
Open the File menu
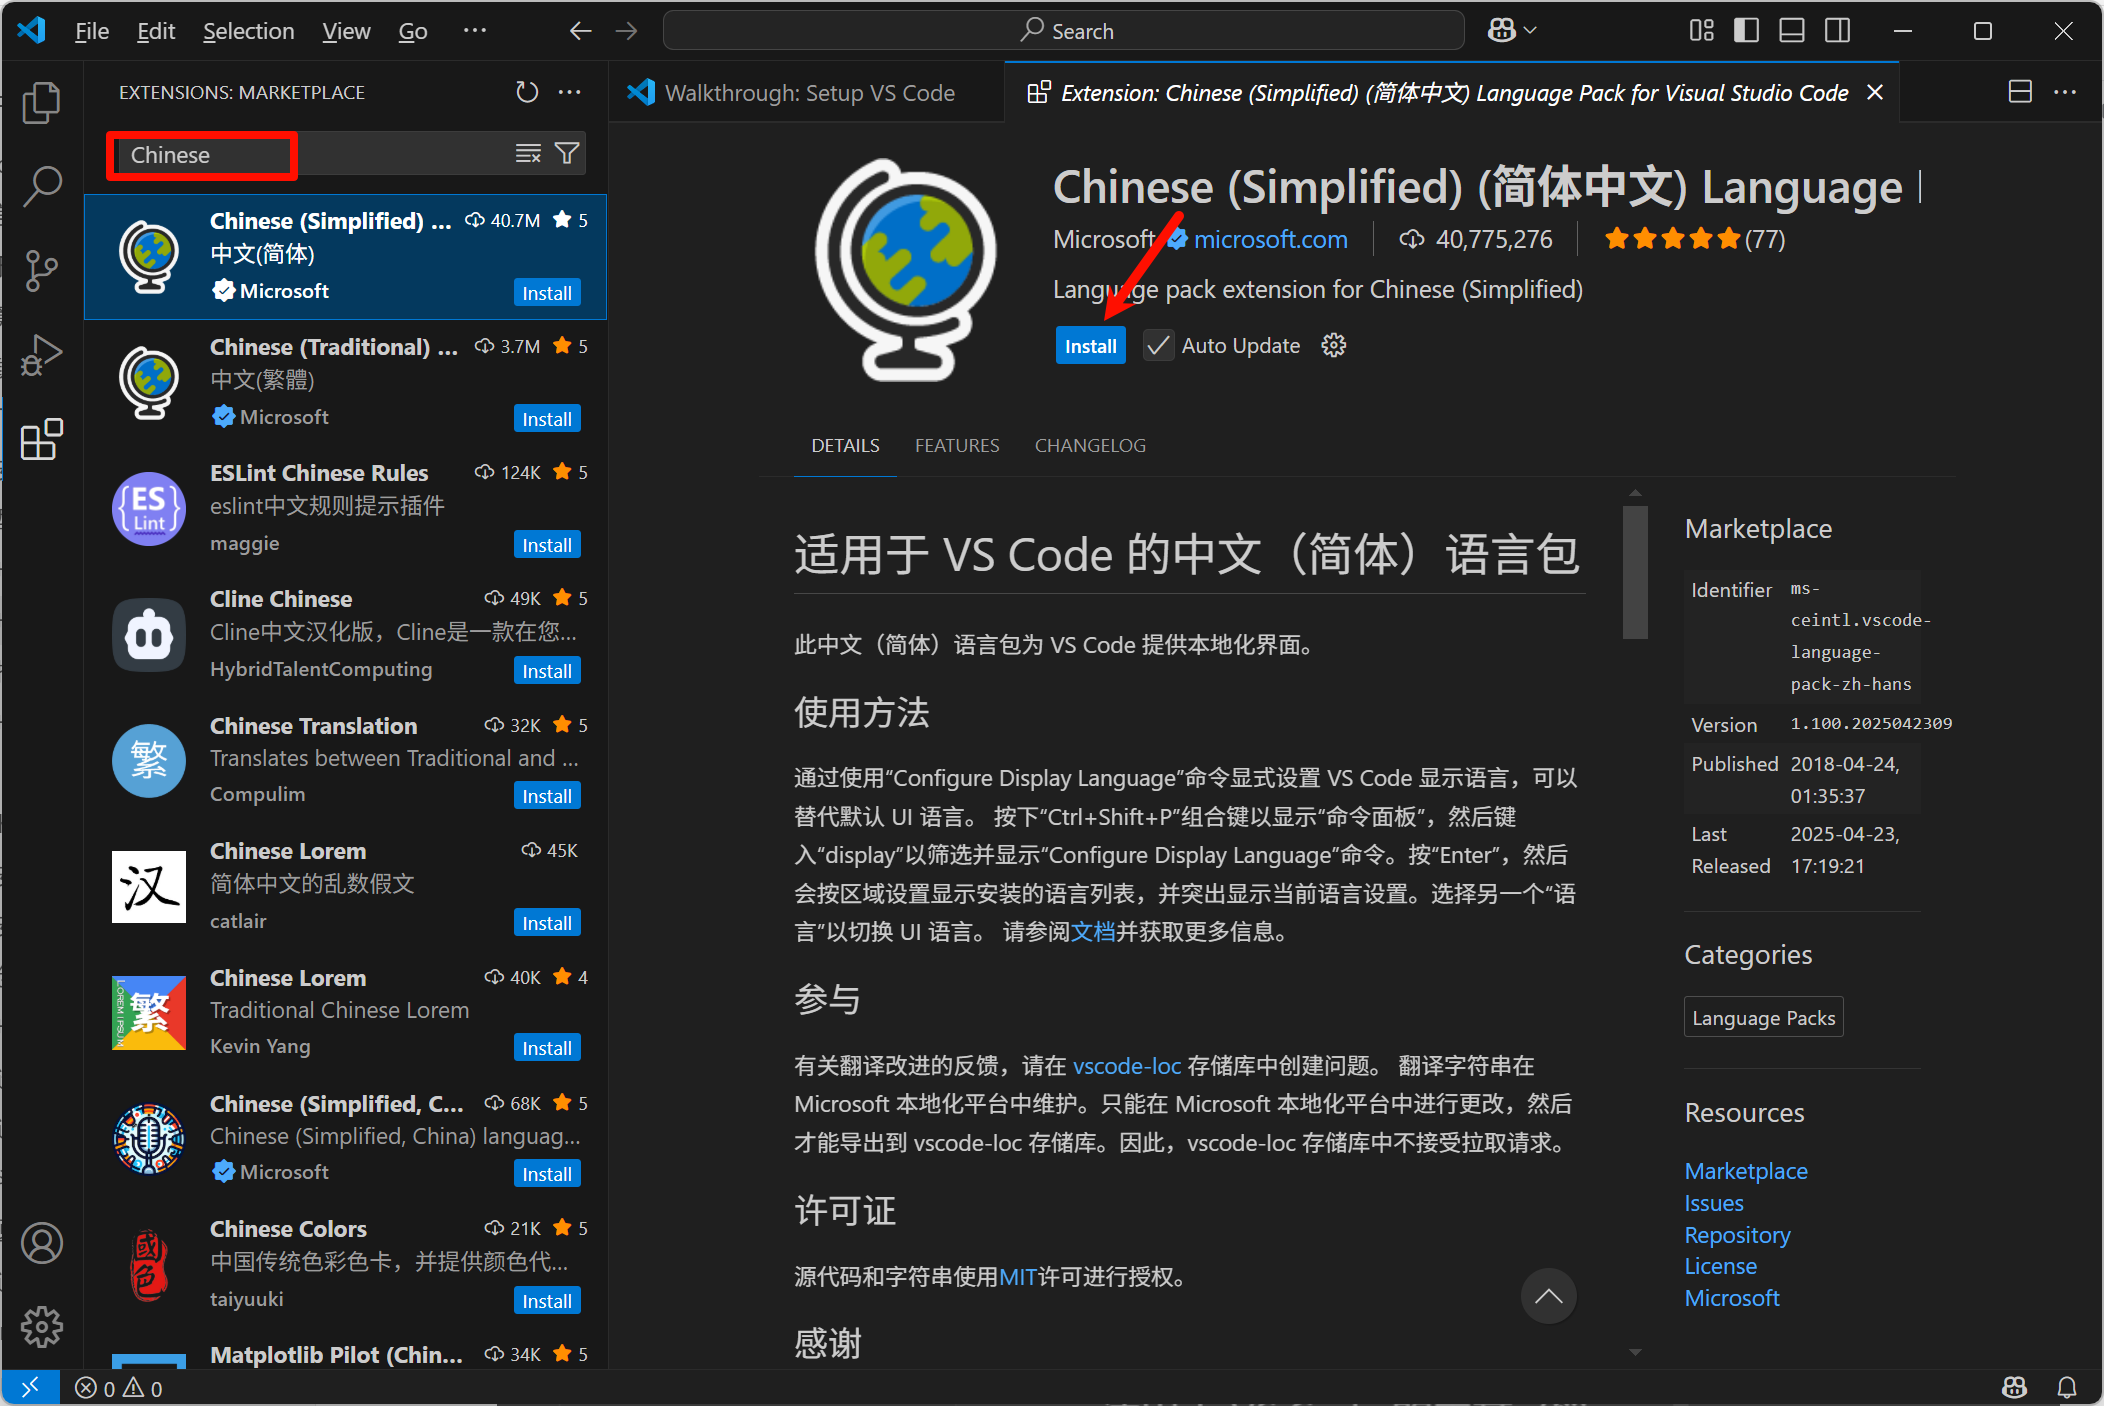tap(92, 31)
